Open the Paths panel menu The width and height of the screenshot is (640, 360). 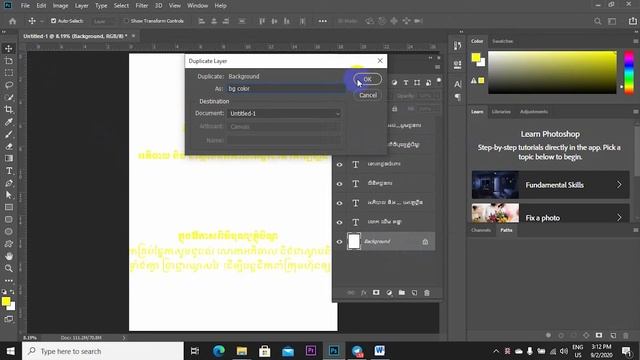coord(636,230)
